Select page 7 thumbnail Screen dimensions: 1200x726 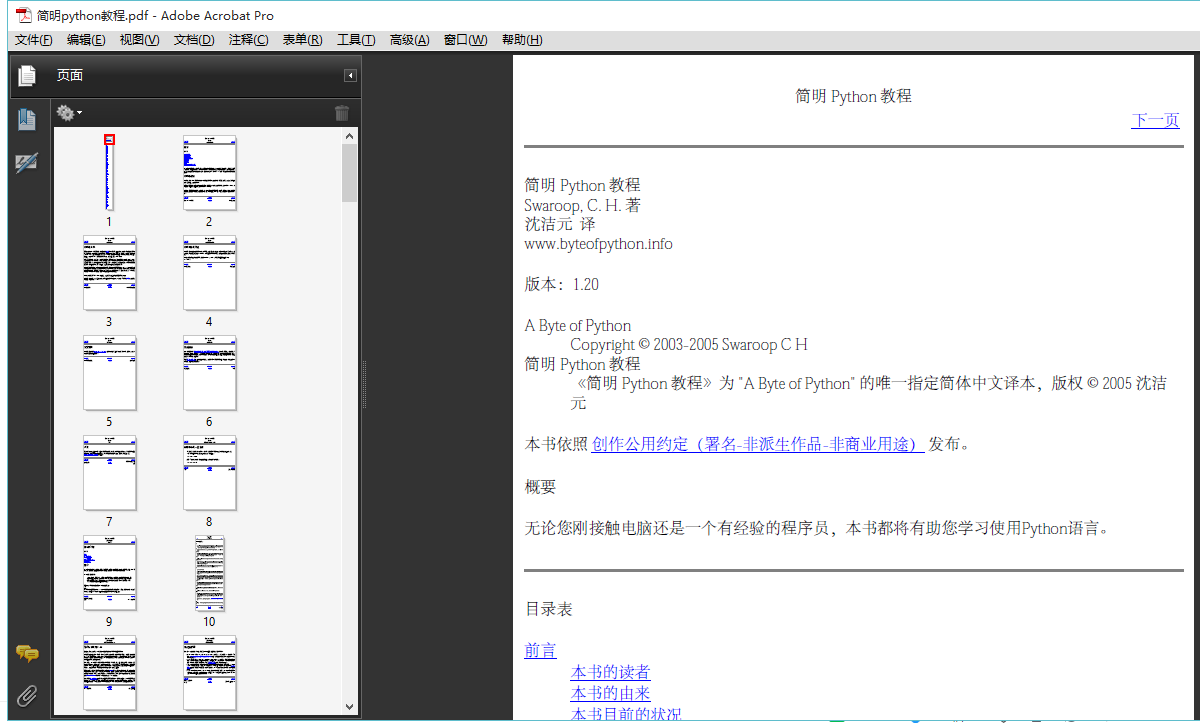click(109, 472)
